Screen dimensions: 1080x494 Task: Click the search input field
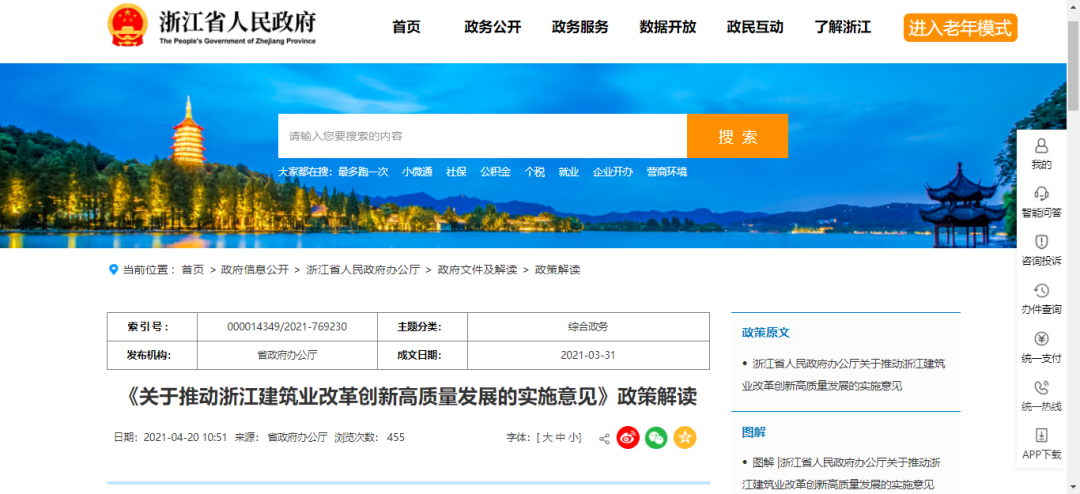pos(482,136)
